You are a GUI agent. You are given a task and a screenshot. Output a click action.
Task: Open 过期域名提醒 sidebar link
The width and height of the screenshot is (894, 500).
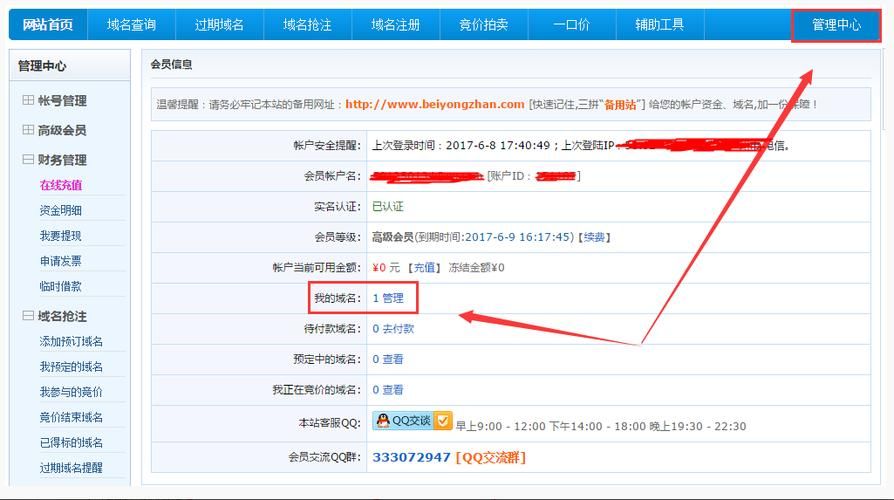pyautogui.click(x=71, y=468)
